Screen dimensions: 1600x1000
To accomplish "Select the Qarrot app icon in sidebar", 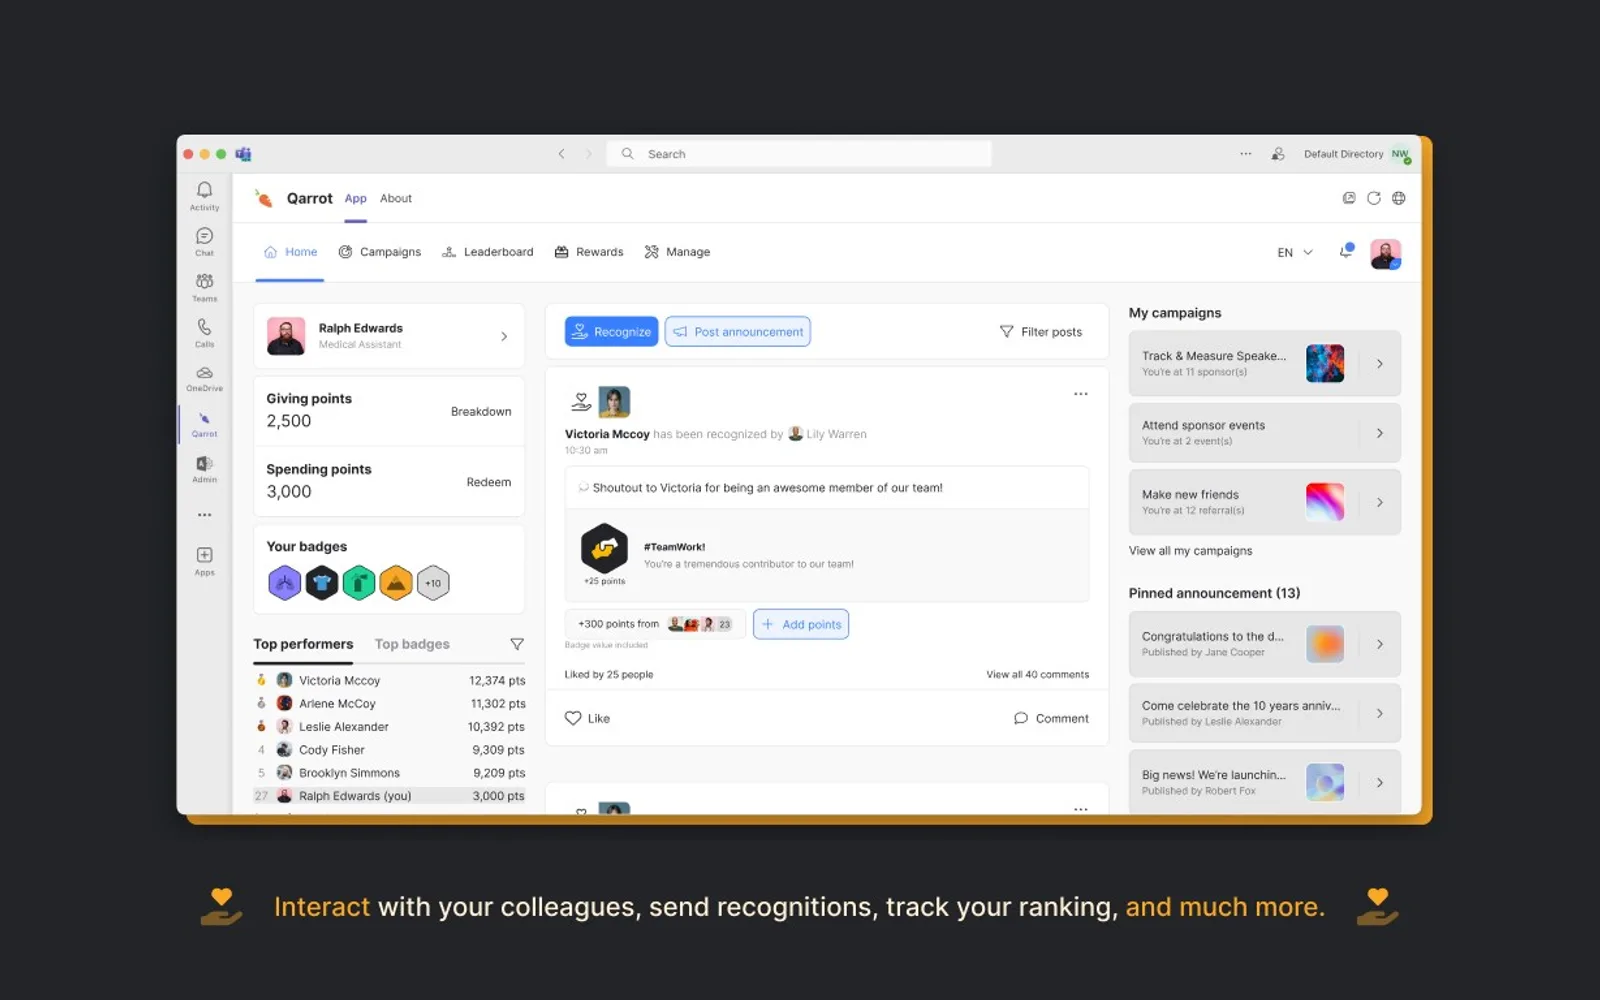I will tap(204, 424).
